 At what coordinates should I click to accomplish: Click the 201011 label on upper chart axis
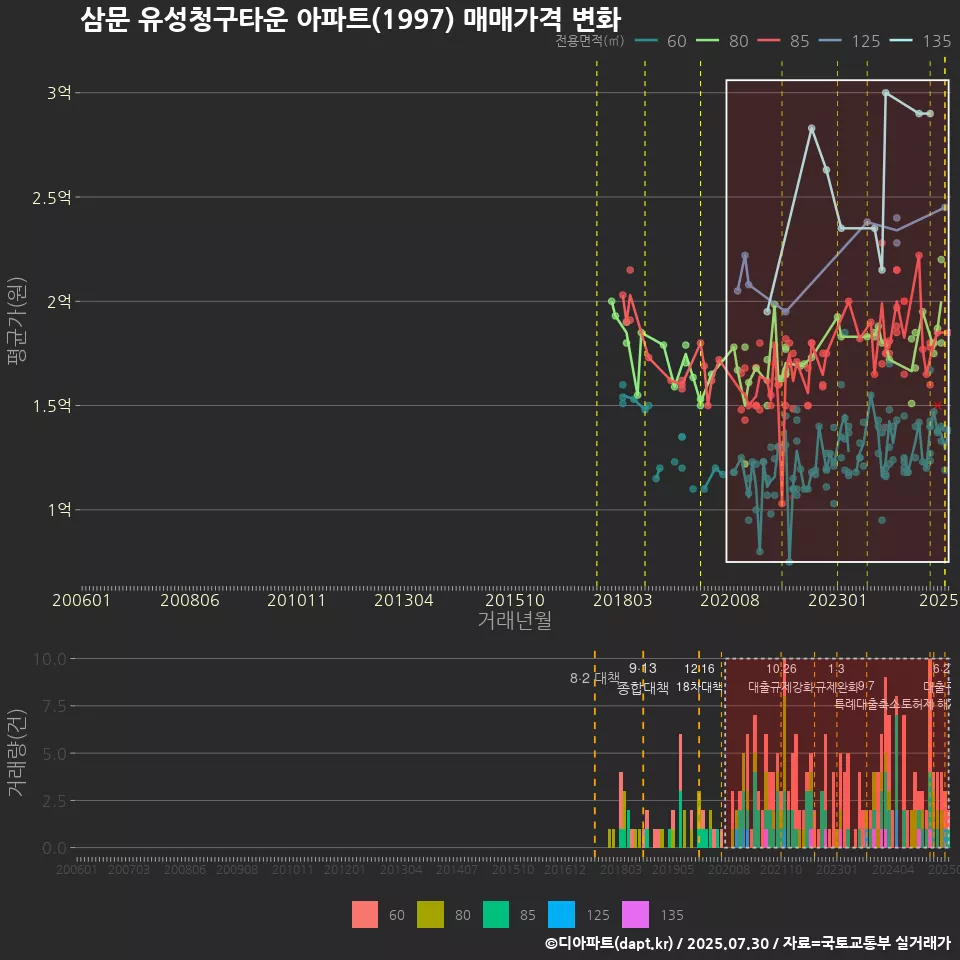[x=296, y=600]
